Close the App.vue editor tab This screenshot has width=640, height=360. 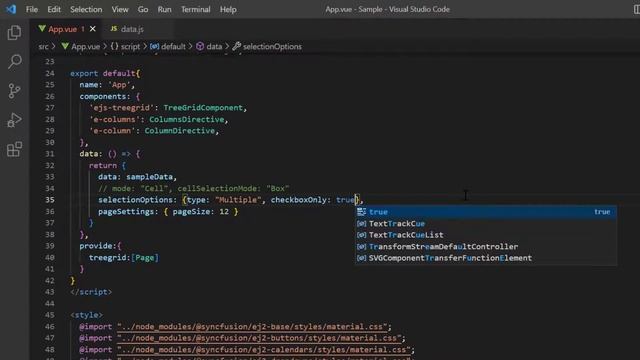(x=93, y=29)
